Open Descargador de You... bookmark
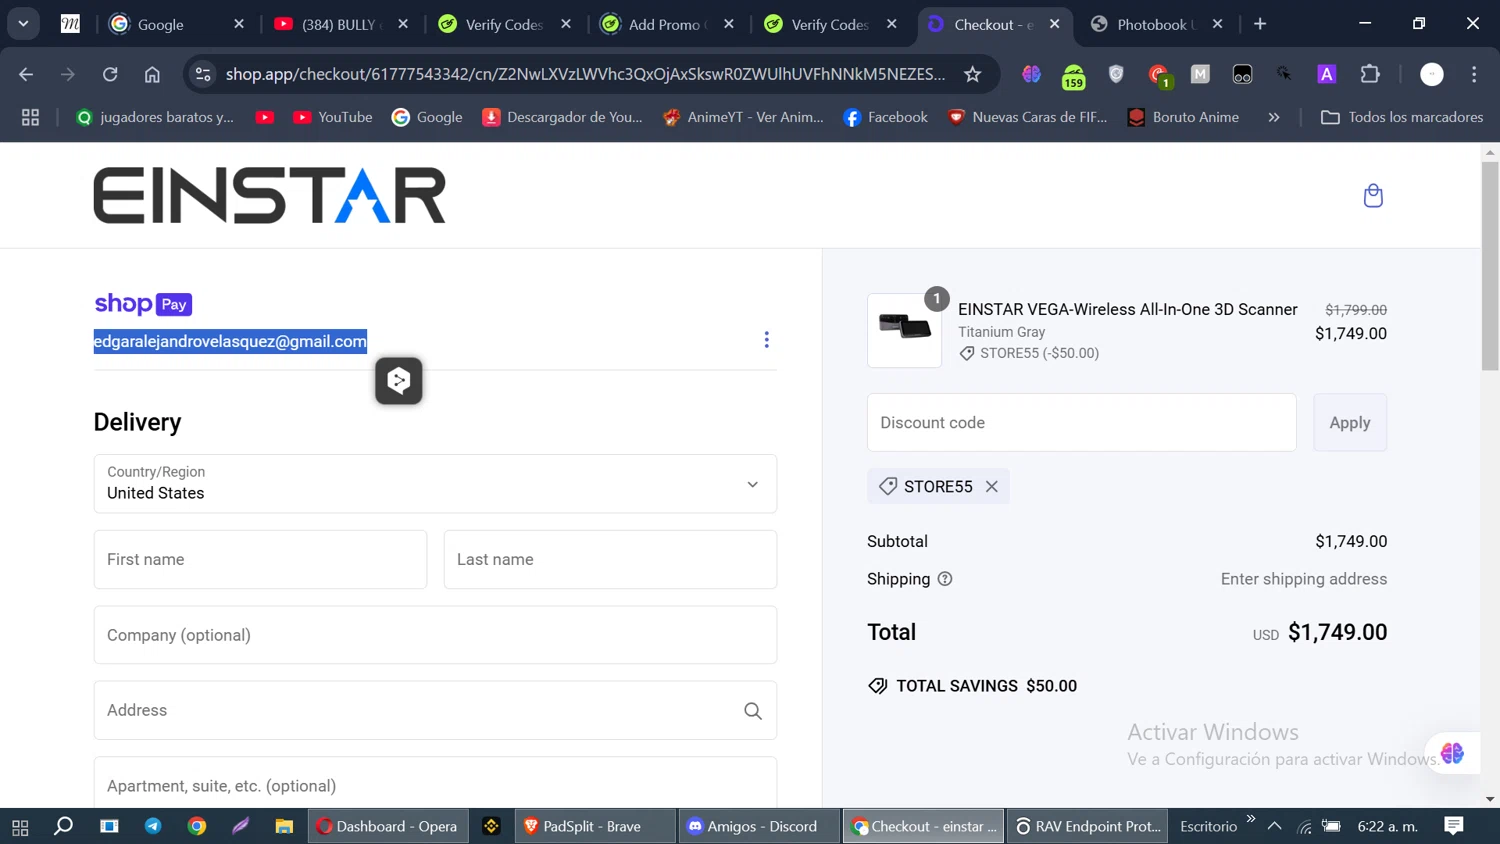The image size is (1500, 844). point(563,117)
